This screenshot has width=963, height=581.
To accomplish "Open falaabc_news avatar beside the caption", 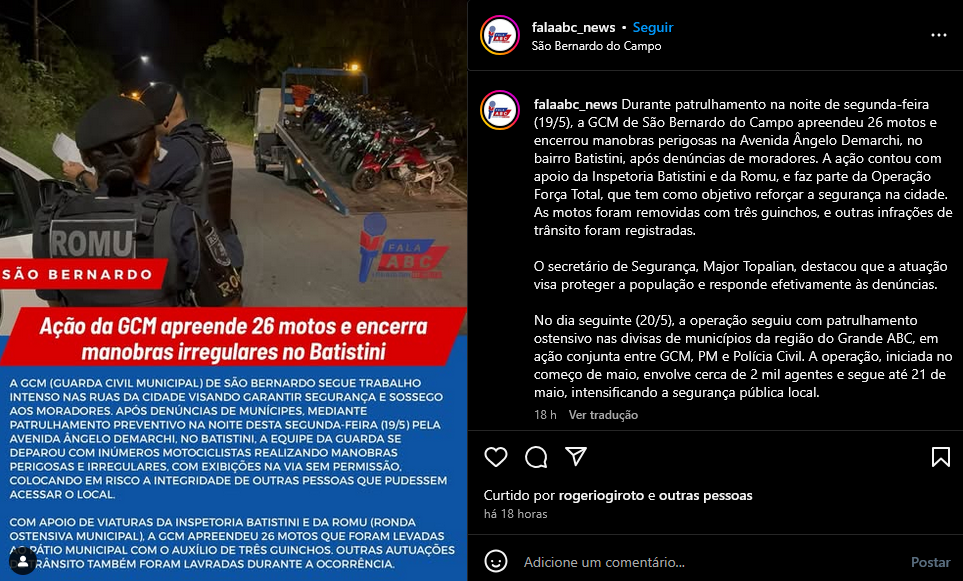I will pyautogui.click(x=500, y=110).
